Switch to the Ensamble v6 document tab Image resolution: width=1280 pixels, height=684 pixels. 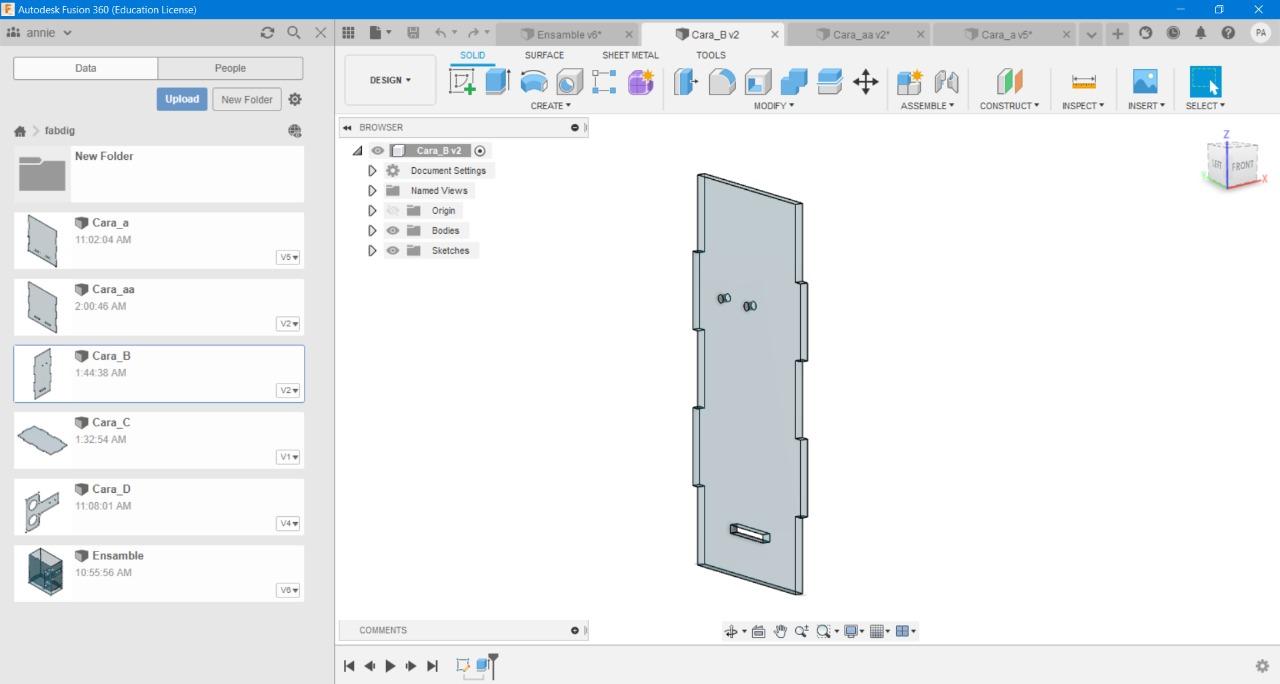[567, 34]
